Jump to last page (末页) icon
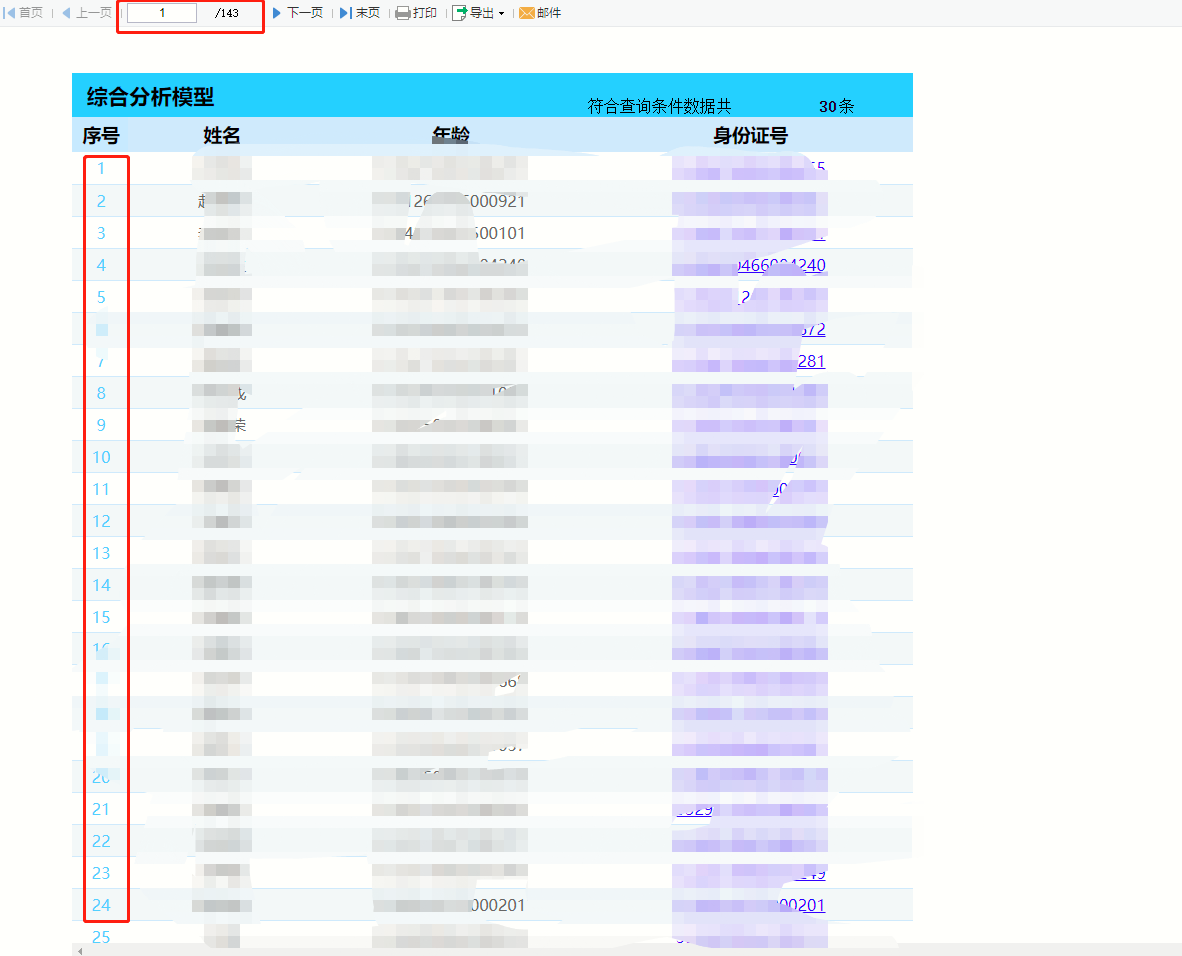Viewport: 1182px width, 956px height. point(346,13)
